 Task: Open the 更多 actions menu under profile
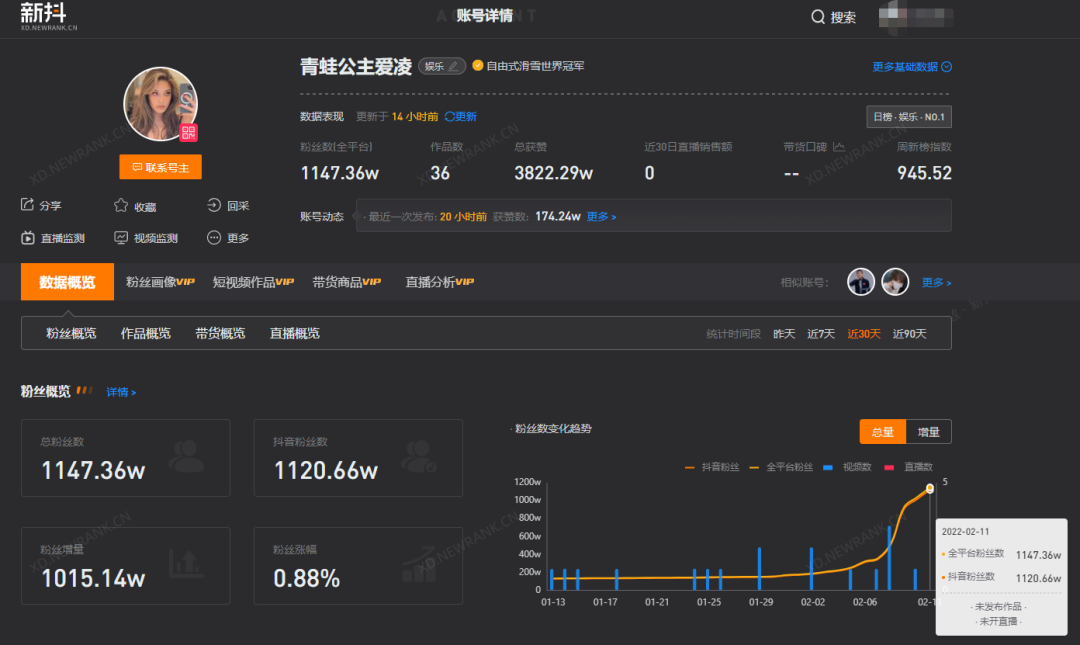(214, 238)
